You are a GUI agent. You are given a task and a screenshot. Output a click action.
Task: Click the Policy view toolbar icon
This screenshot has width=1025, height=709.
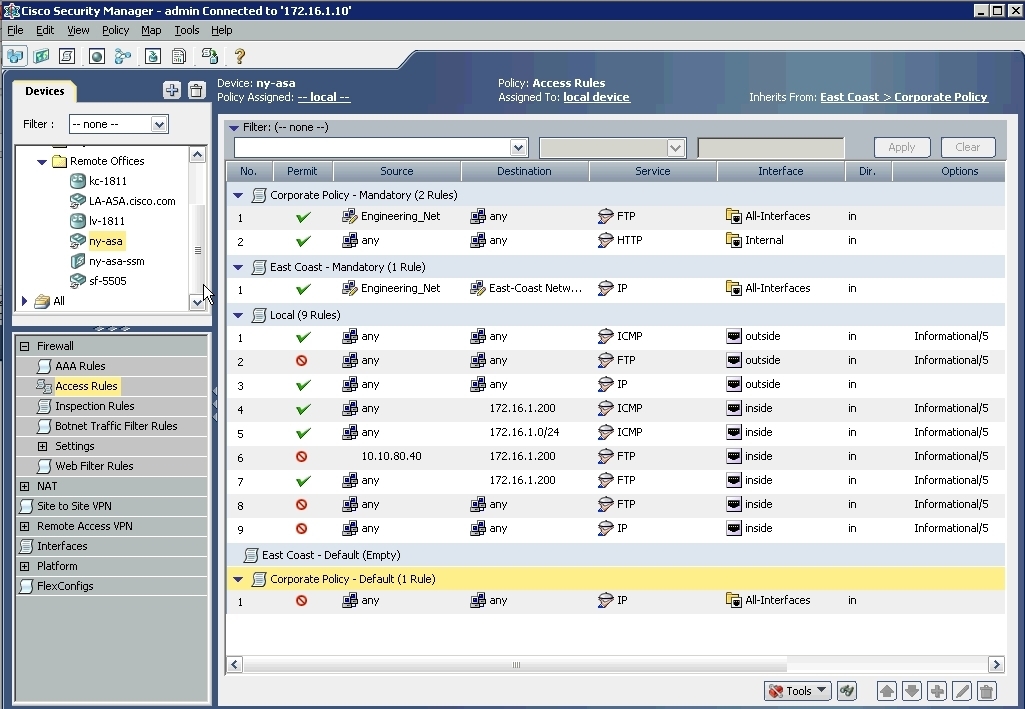[x=67, y=56]
